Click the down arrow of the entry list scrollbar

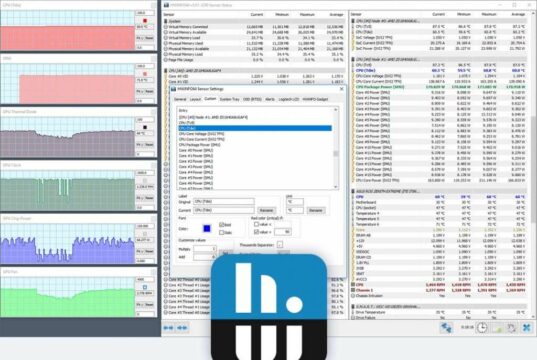pos(336,187)
